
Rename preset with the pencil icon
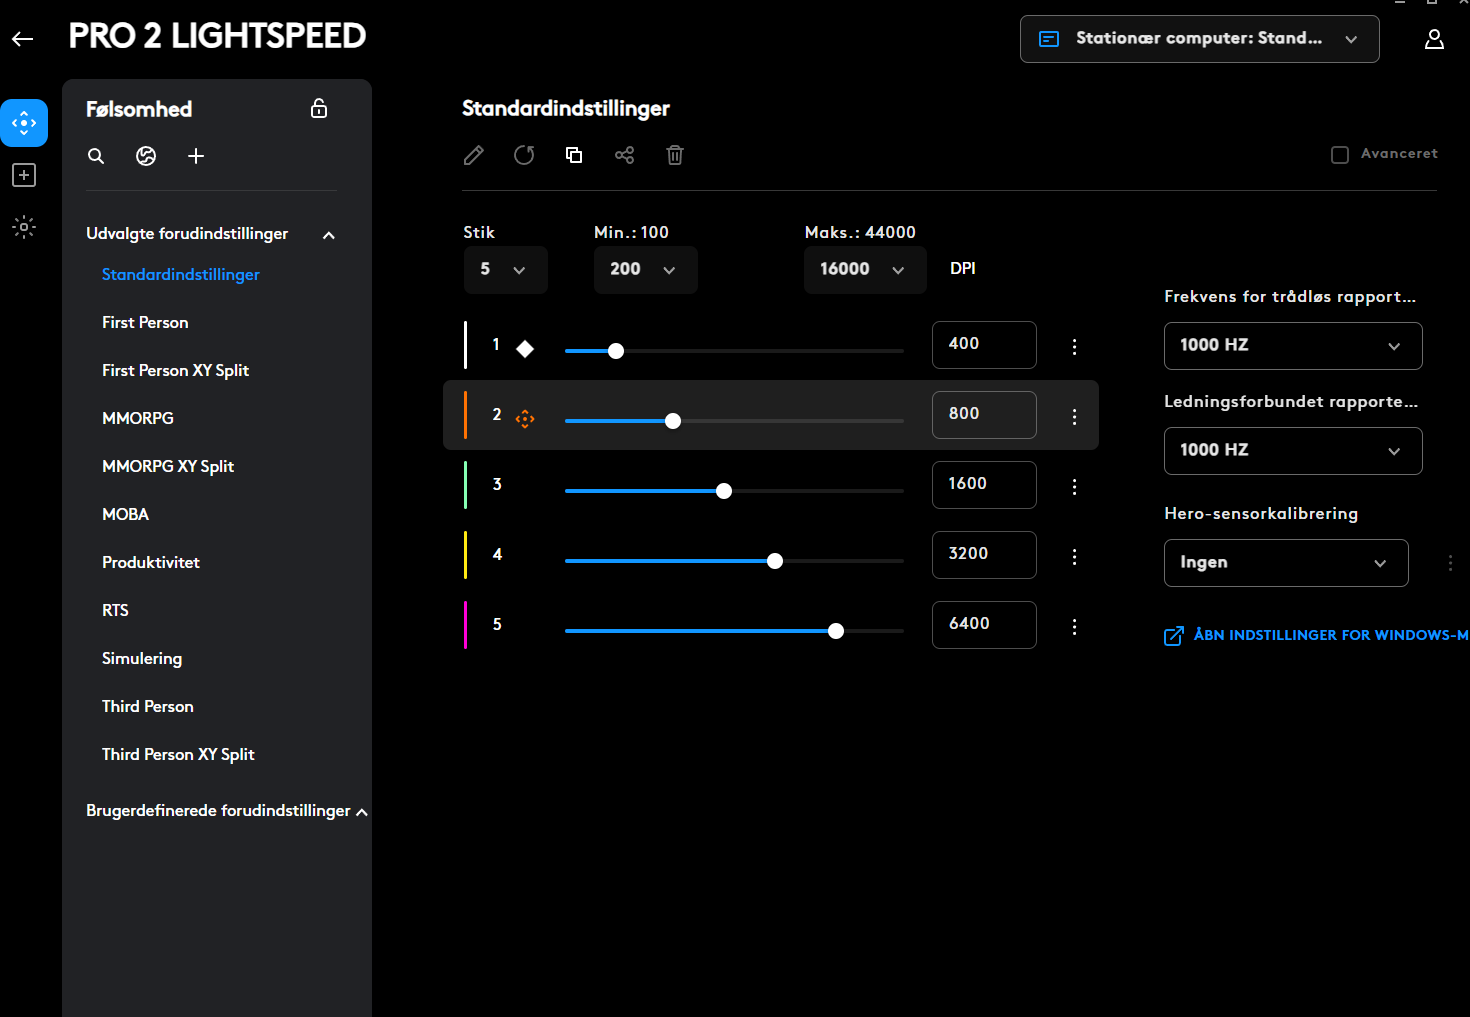click(474, 155)
